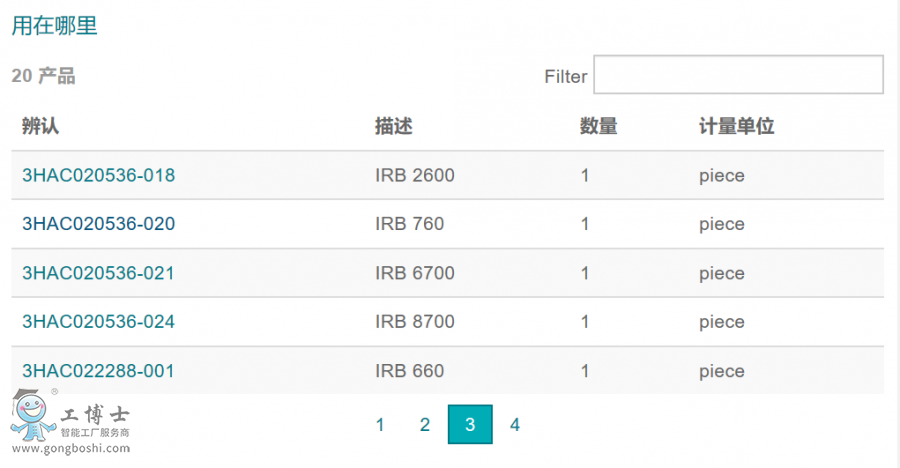Click the 描述 column header
The height and width of the screenshot is (468, 900).
(394, 127)
